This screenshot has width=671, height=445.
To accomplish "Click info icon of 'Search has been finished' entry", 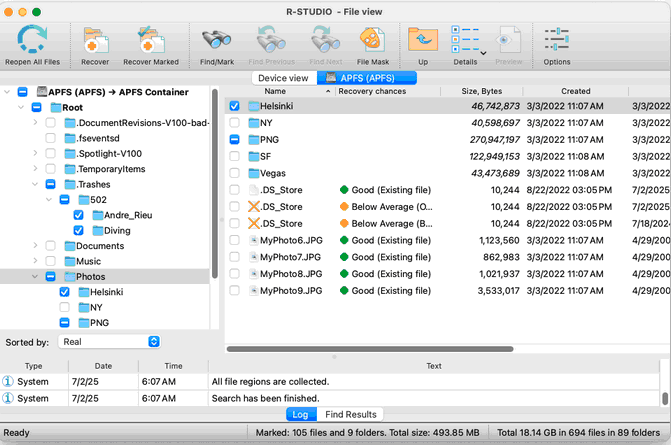I will click(8, 398).
